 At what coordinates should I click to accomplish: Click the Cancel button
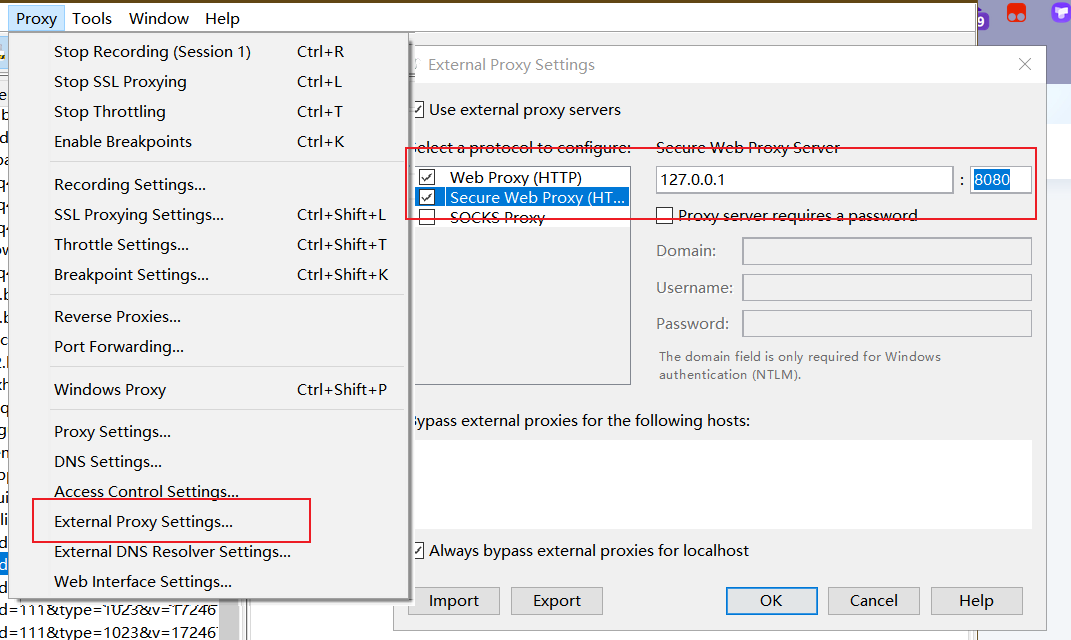coord(874,601)
